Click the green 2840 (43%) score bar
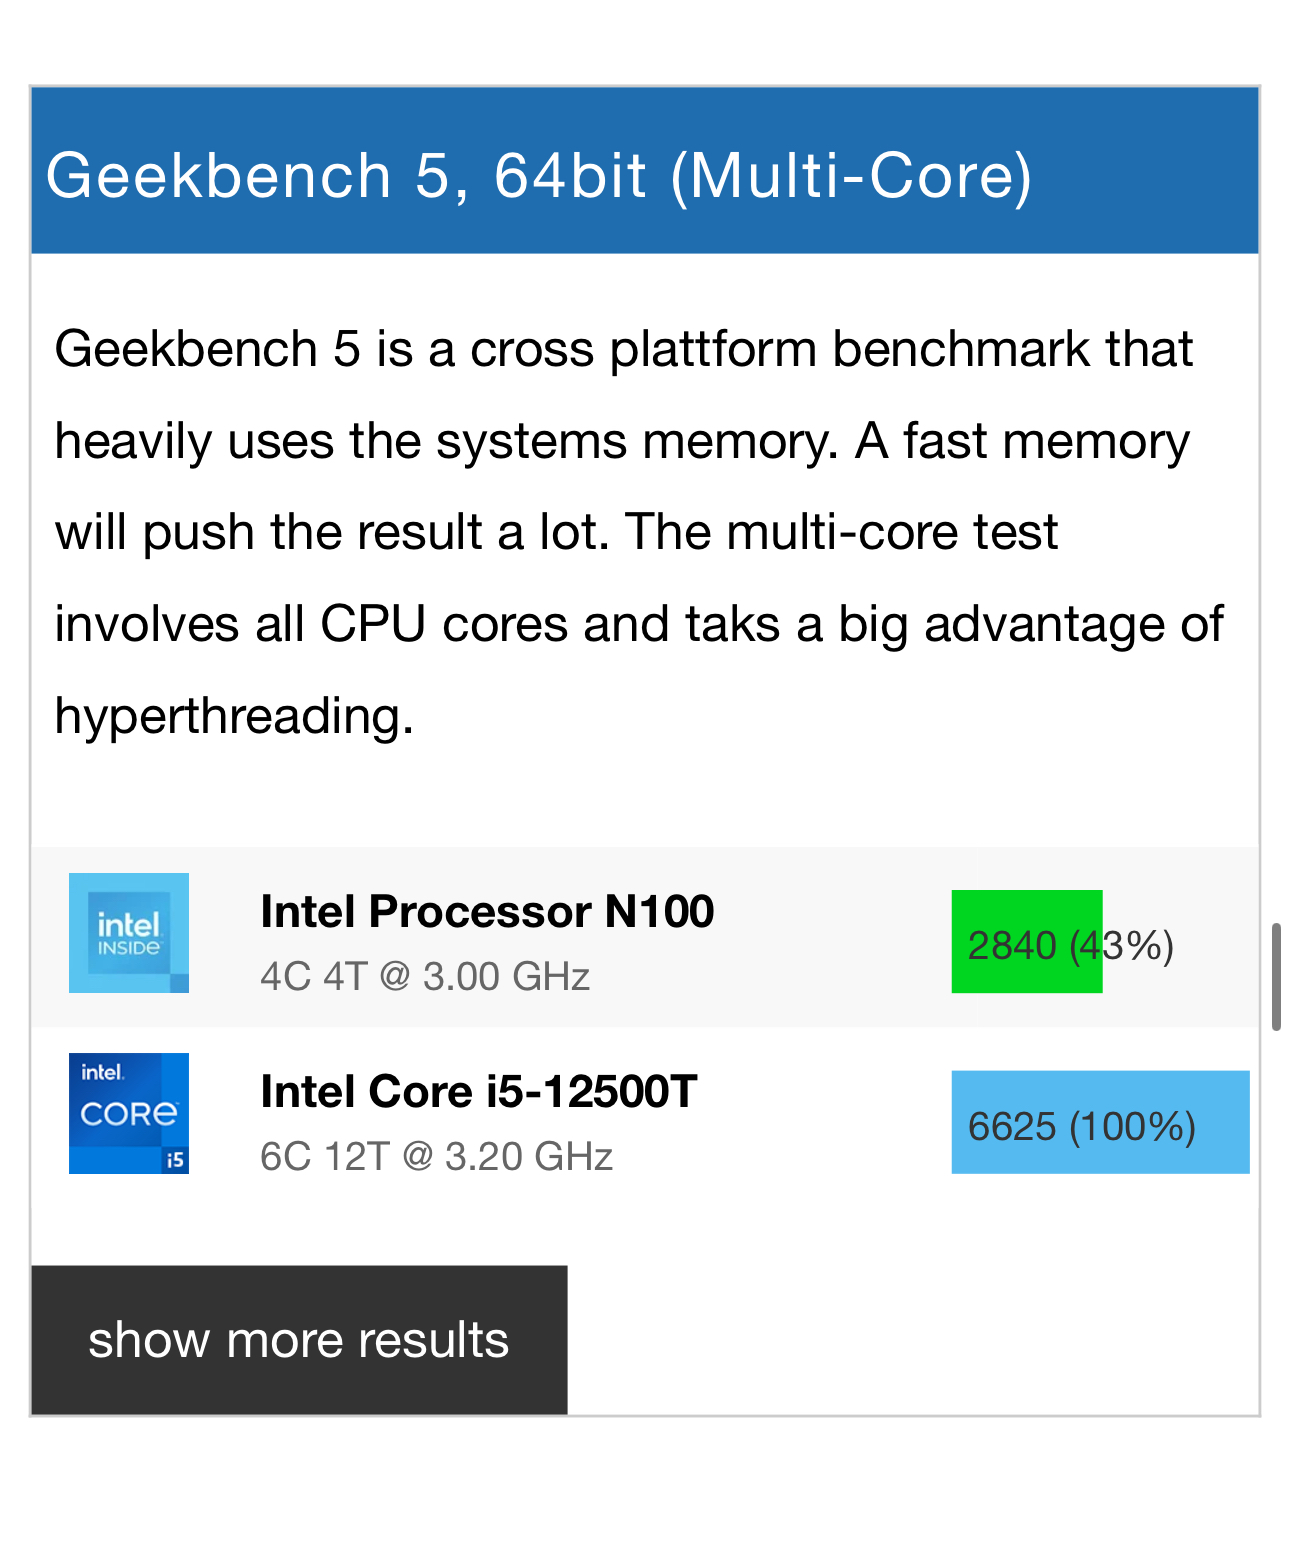Image resolution: width=1290 pixels, height=1552 pixels. pos(1026,942)
